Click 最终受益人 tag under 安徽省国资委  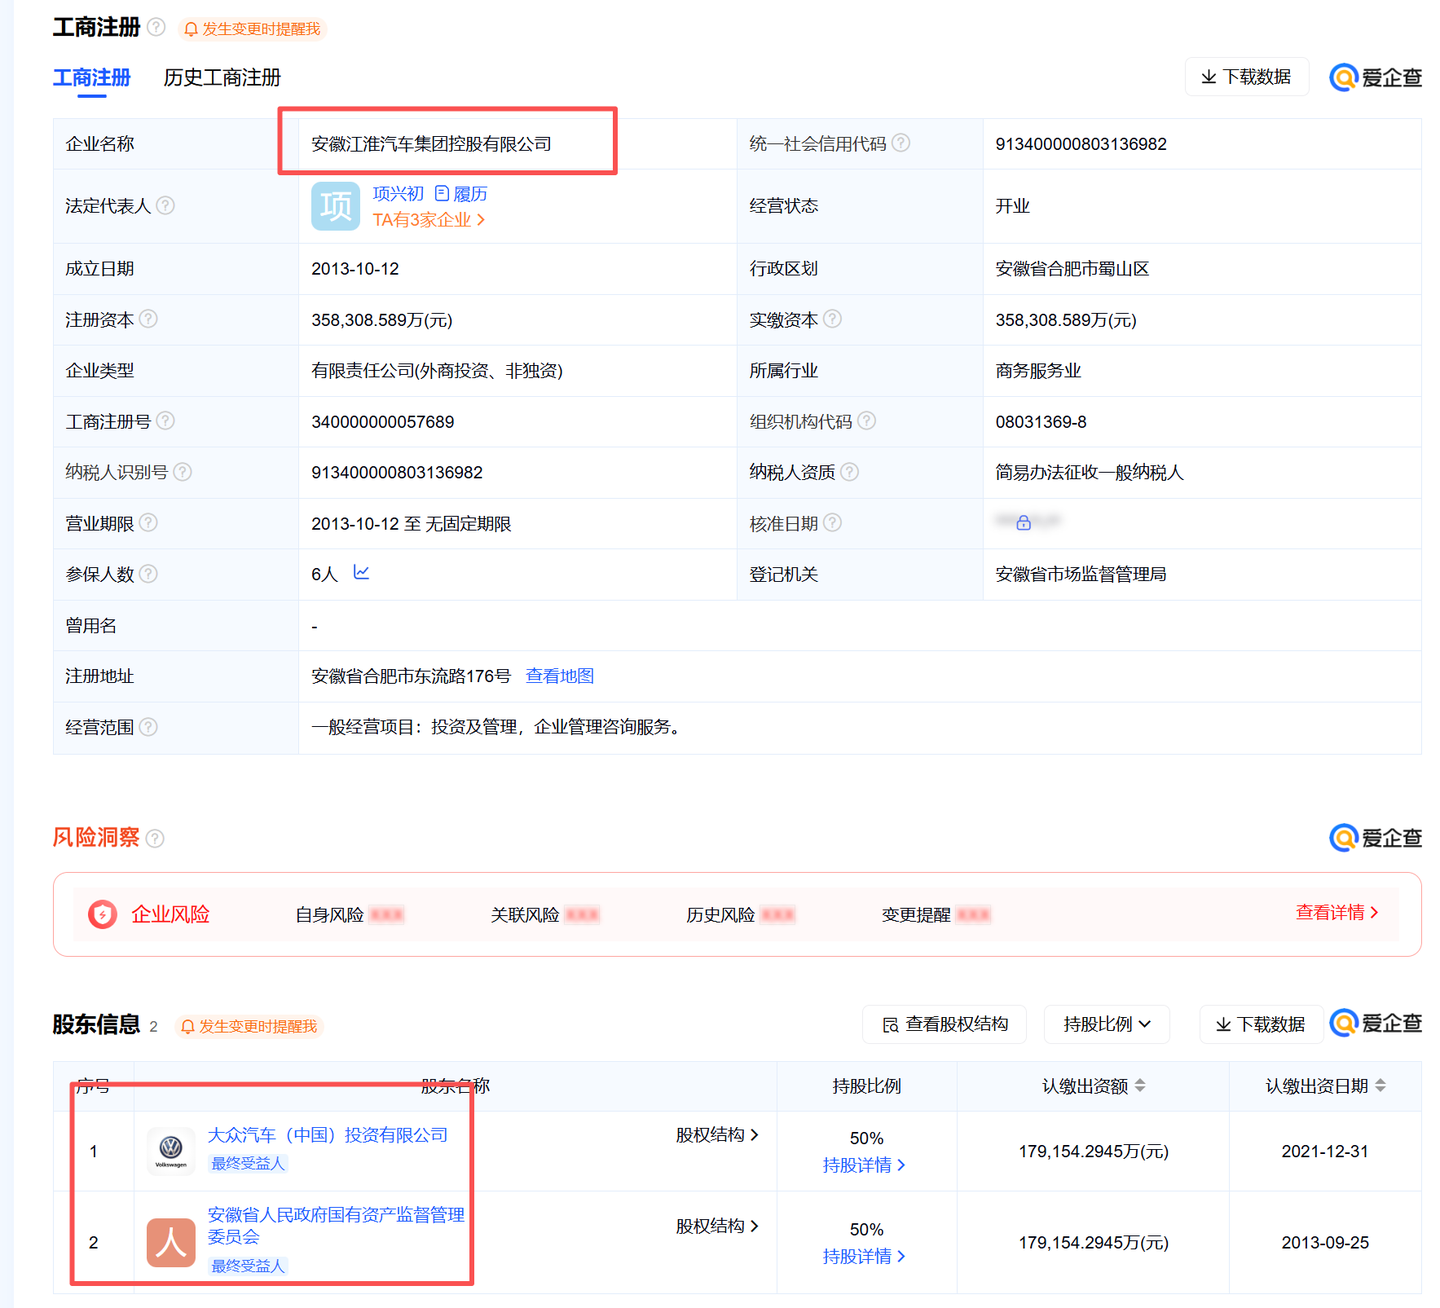pos(248,1266)
